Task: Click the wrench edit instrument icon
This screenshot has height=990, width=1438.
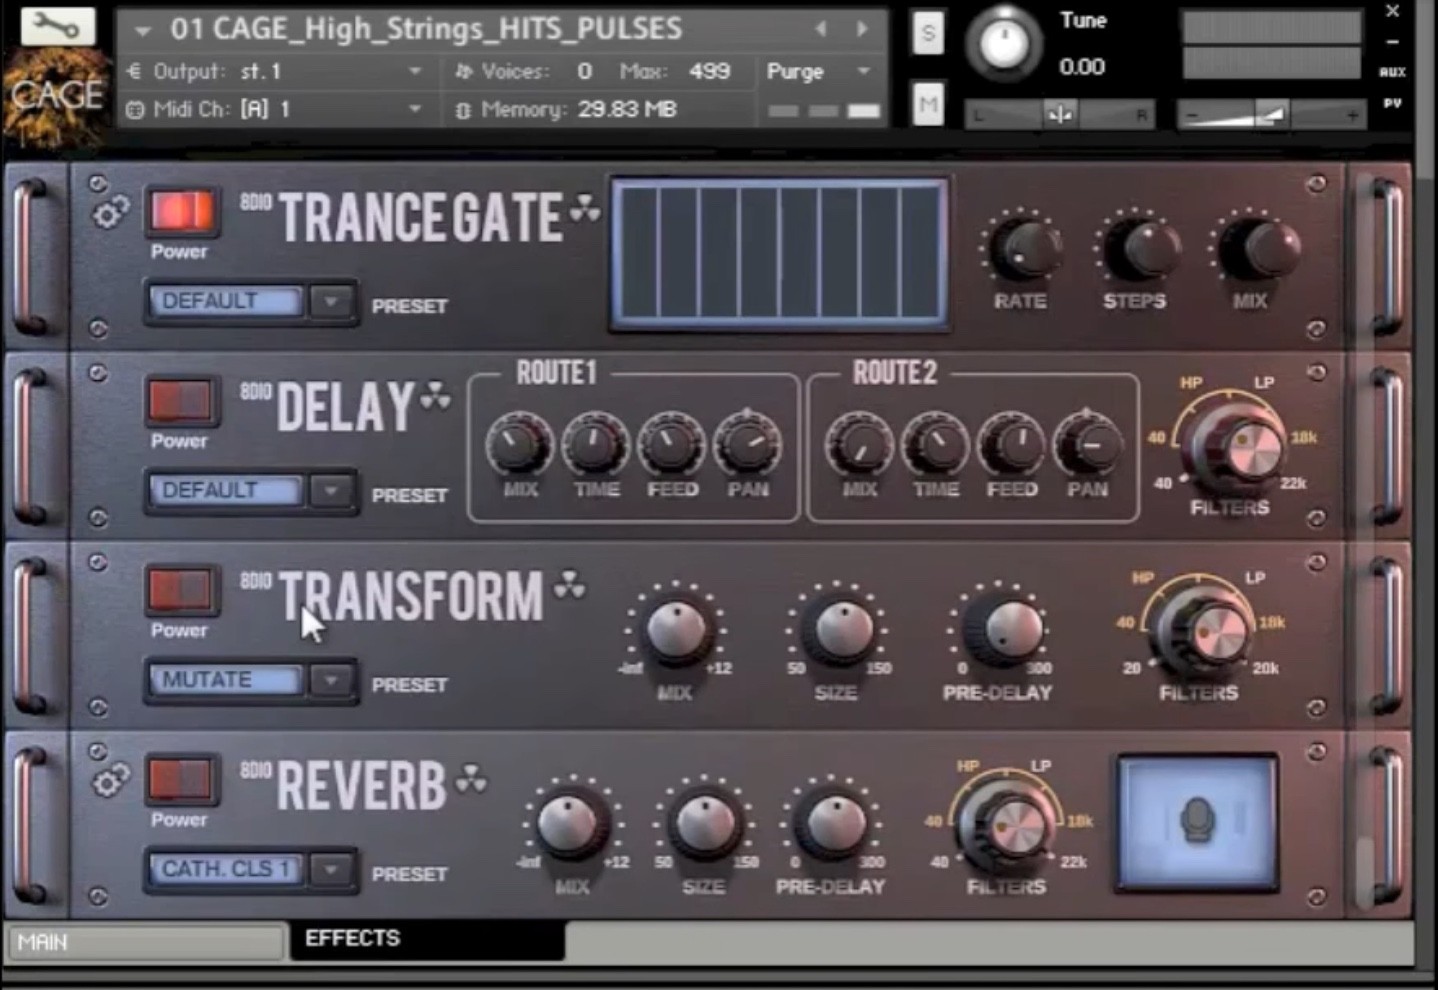Action: coord(58,26)
